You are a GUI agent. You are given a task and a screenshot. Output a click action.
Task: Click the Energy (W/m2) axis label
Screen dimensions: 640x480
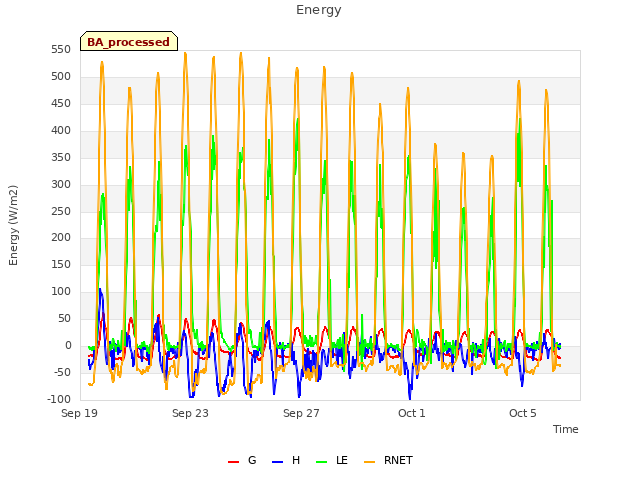[13, 225]
